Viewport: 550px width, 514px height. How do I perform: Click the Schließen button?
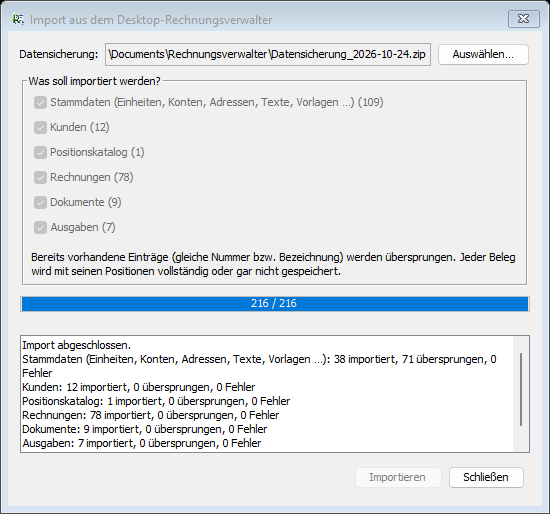point(486,477)
